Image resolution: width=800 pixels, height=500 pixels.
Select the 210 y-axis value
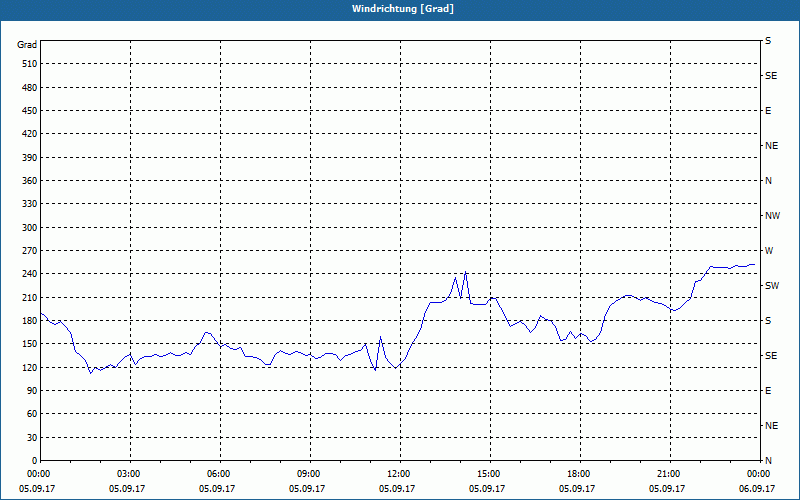pos(30,297)
